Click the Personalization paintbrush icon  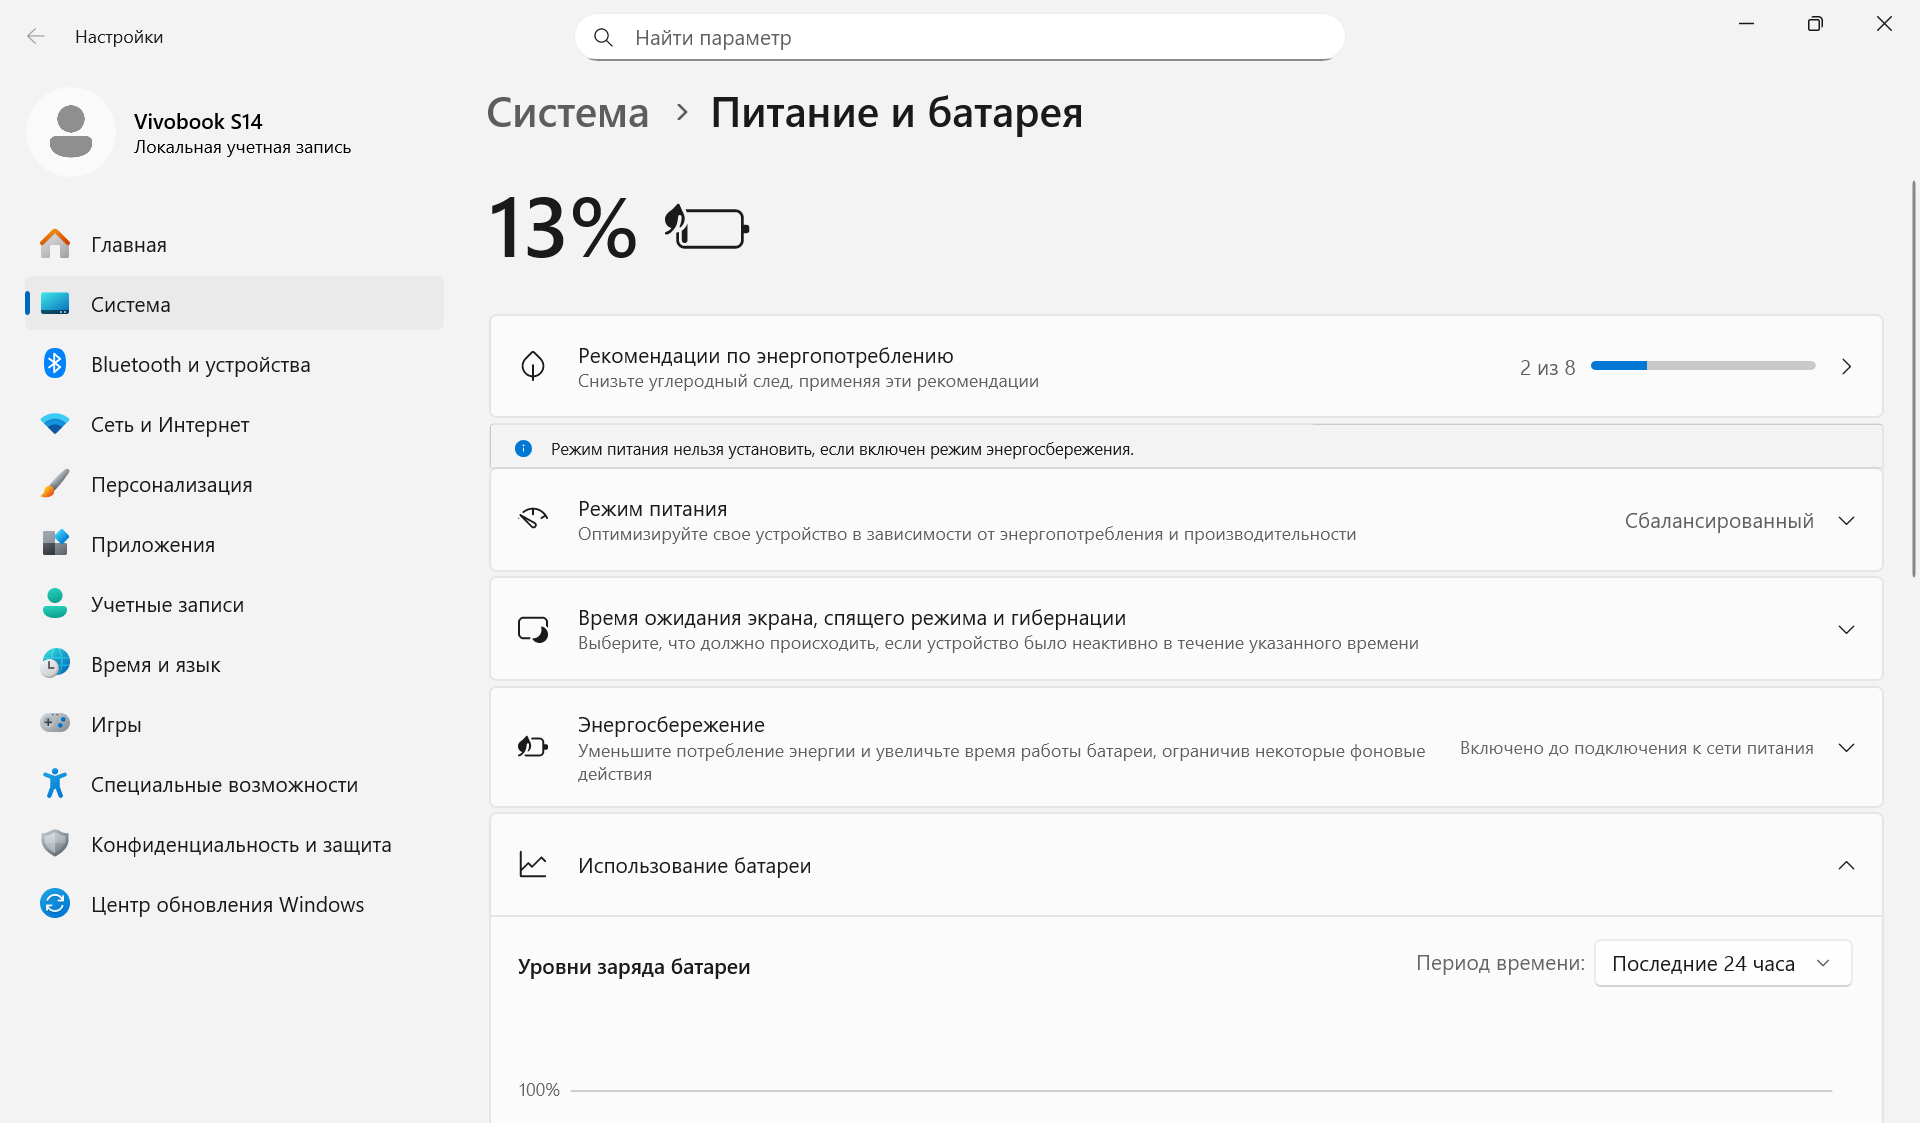pos(55,484)
